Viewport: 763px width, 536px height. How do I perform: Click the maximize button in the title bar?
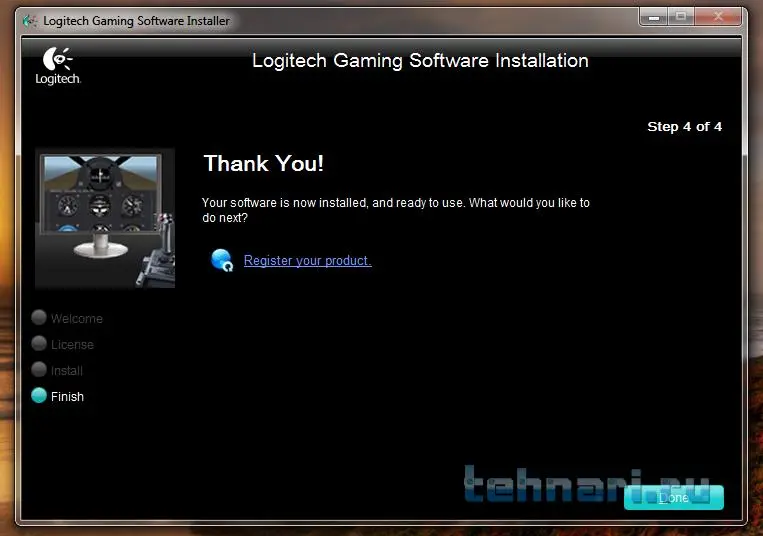pos(681,17)
